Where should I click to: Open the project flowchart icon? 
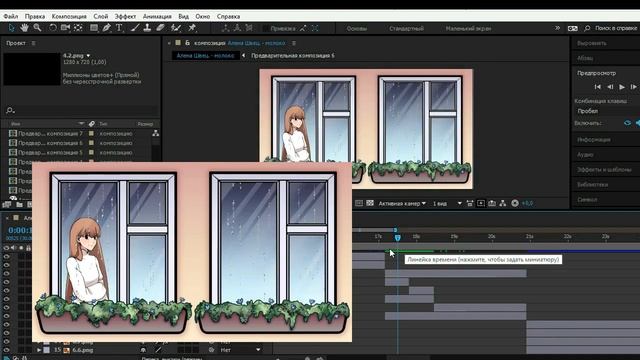pyautogui.click(x=156, y=133)
